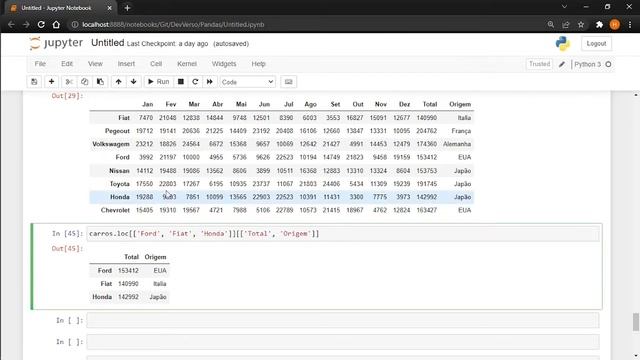Paste cells below icon
Image resolution: width=640 pixels, height=360 pixels.
point(100,82)
